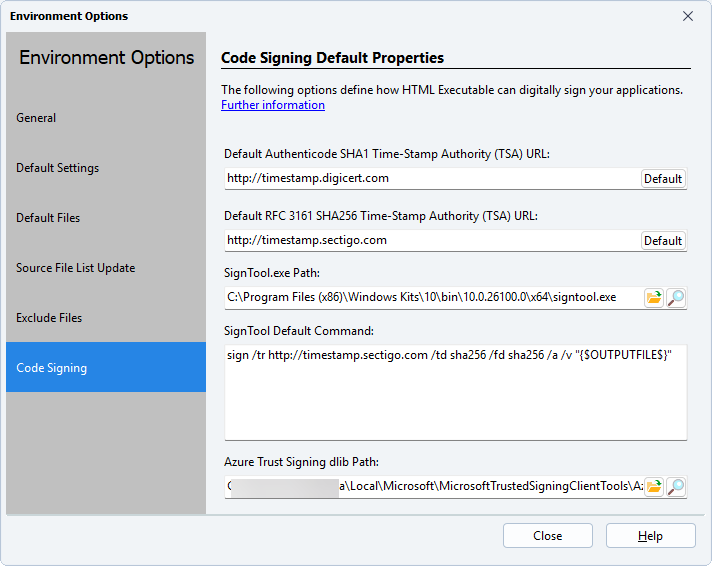
Task: Focus the RFC 3161 SHA256 TSA URL field
Action: [430, 241]
